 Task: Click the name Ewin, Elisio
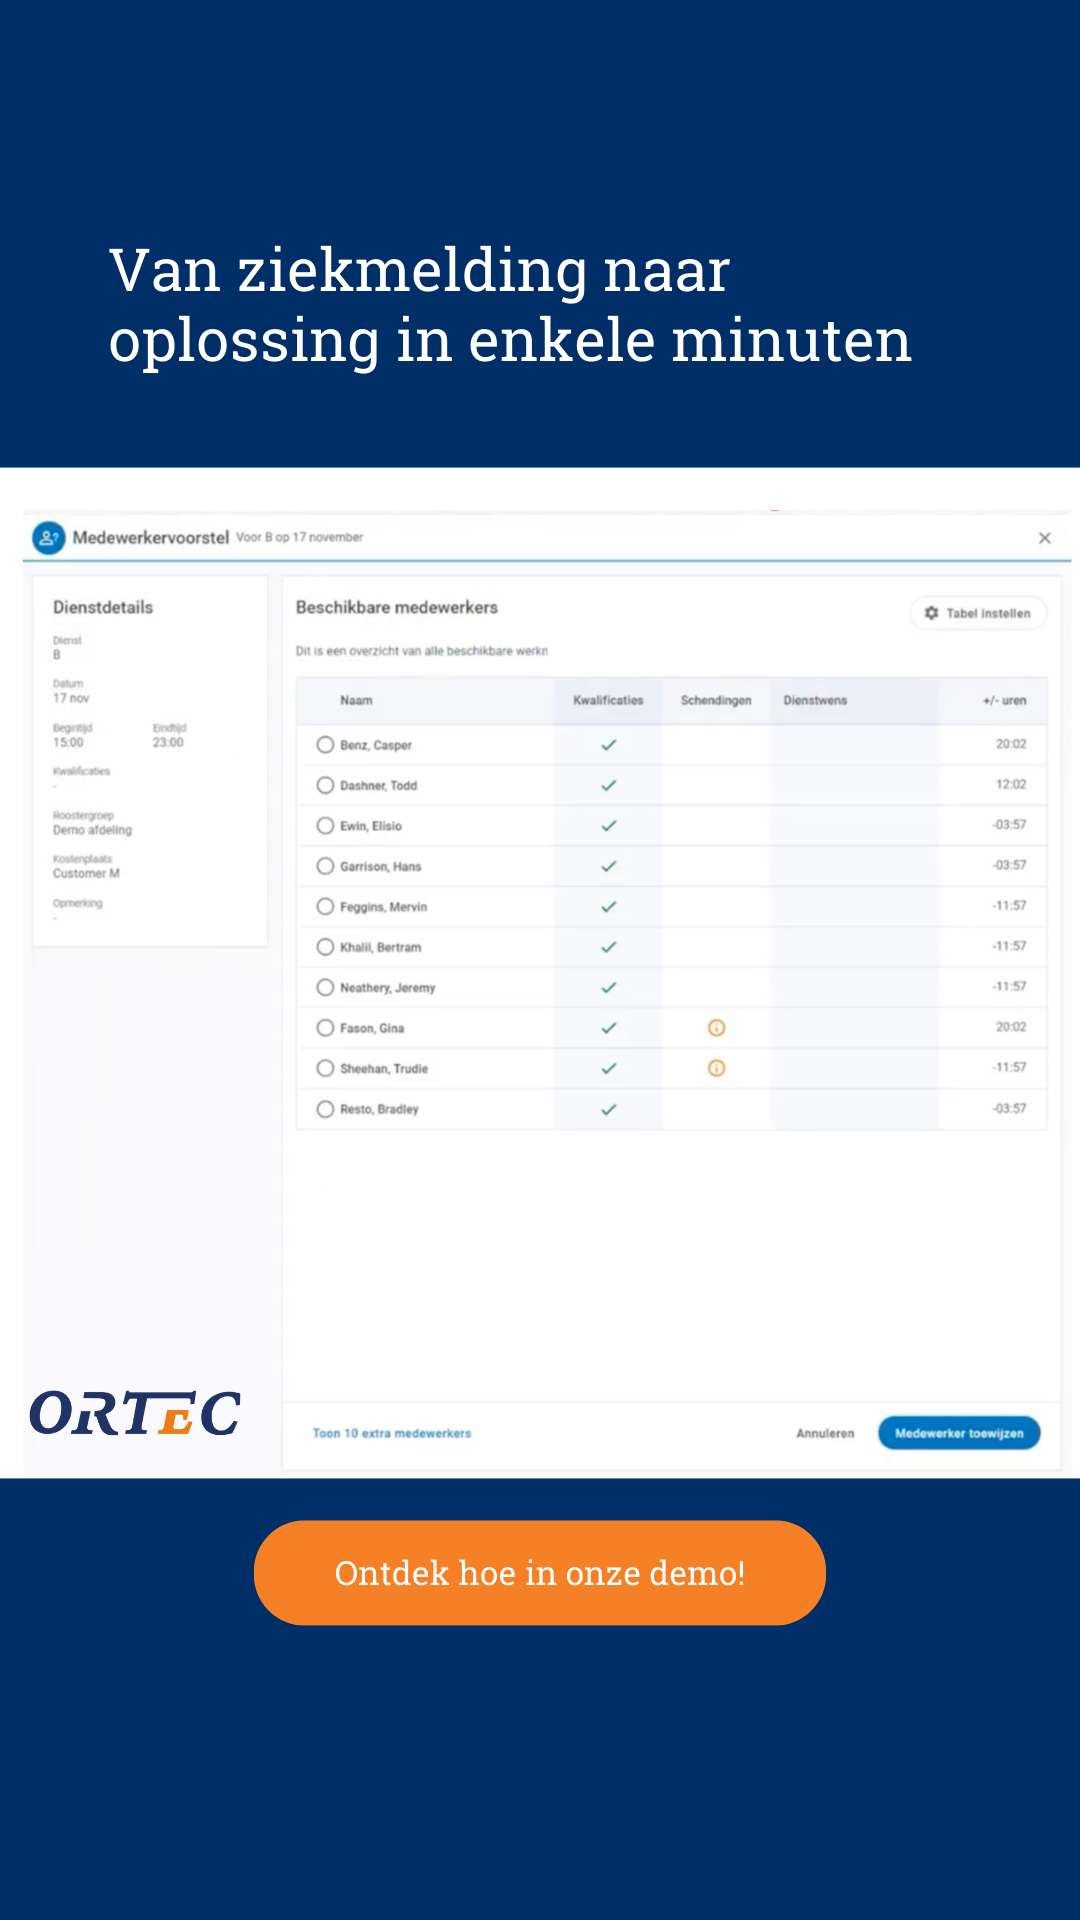[371, 826]
